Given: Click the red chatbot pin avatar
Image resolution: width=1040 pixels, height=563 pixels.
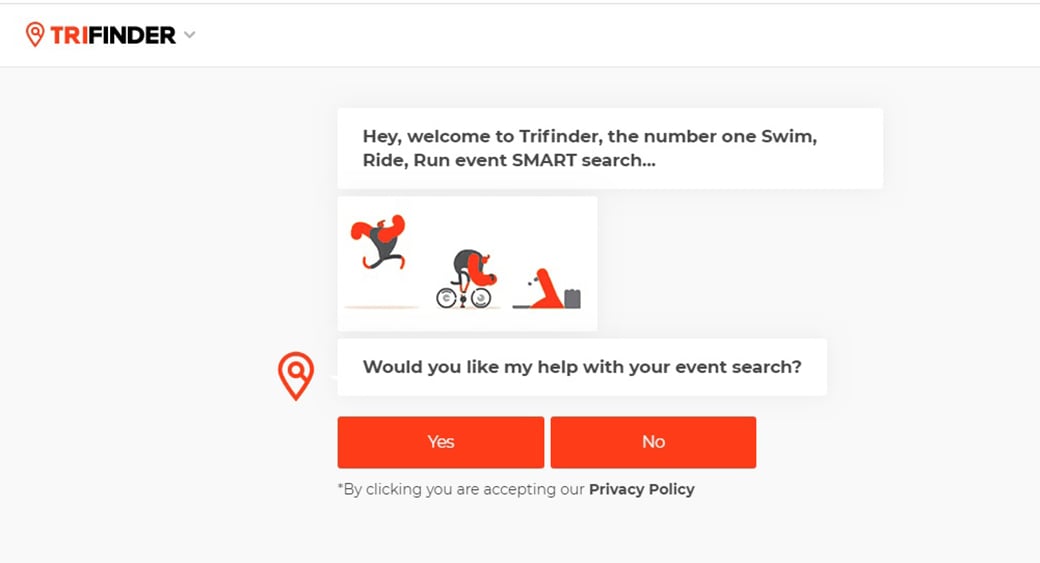Looking at the screenshot, I should [295, 375].
